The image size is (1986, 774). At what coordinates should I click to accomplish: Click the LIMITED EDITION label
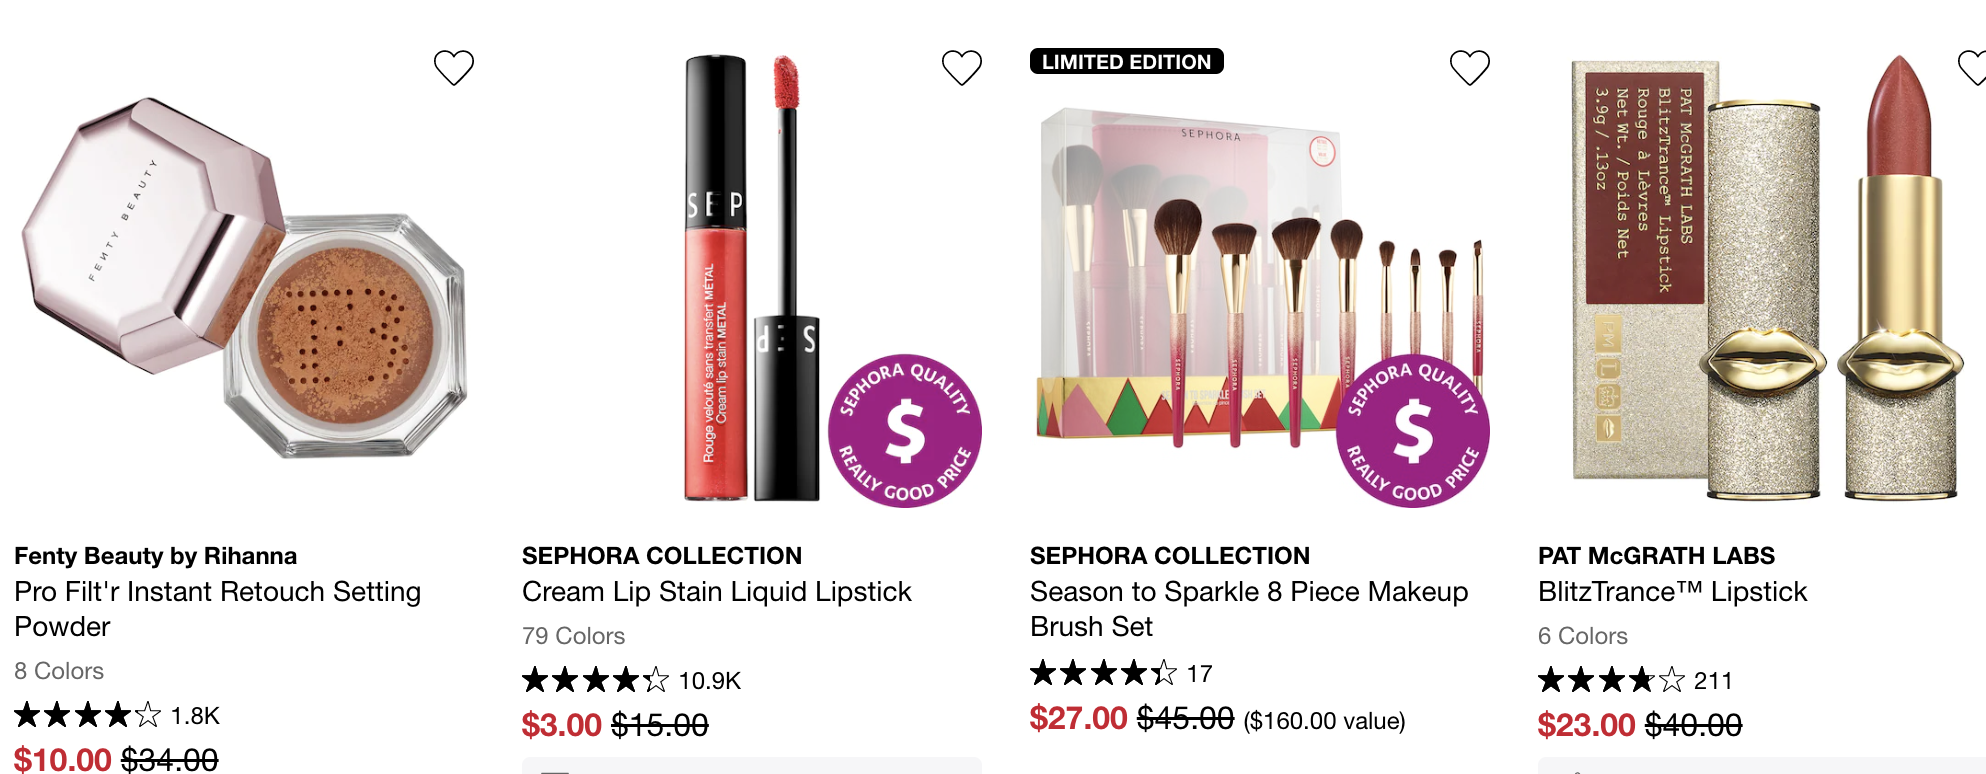click(x=1127, y=61)
